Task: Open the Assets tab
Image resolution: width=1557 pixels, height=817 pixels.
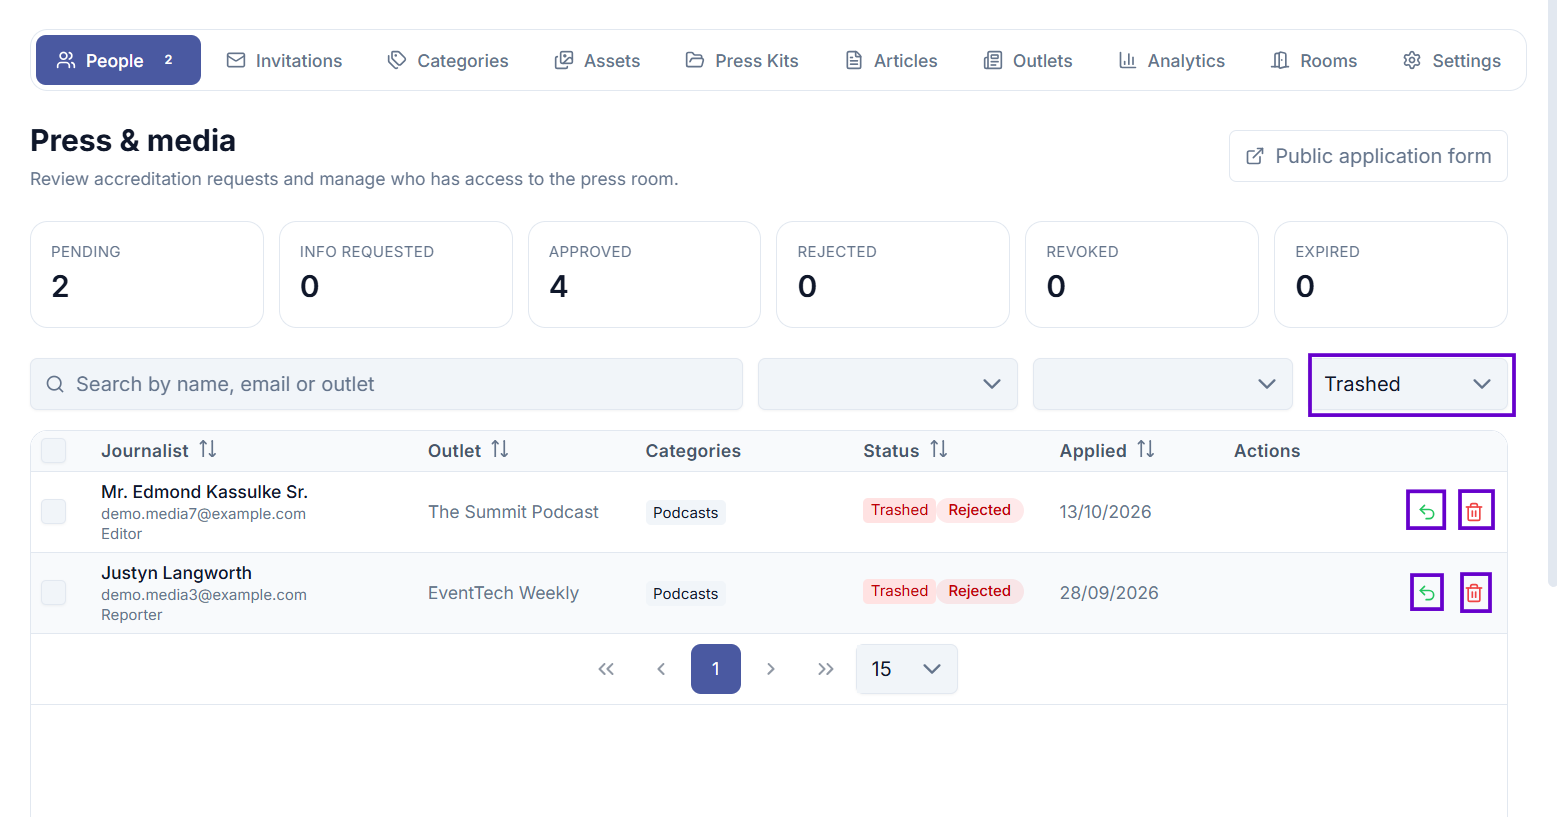Action: click(597, 60)
